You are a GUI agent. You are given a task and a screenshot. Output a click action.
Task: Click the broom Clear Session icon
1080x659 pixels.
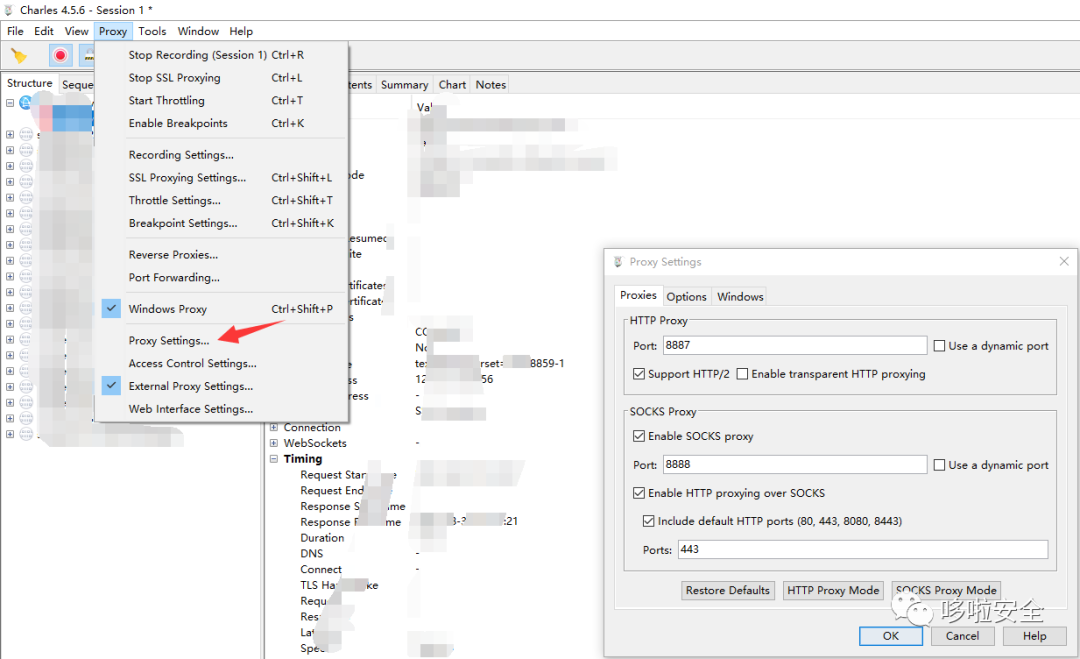click(x=18, y=56)
